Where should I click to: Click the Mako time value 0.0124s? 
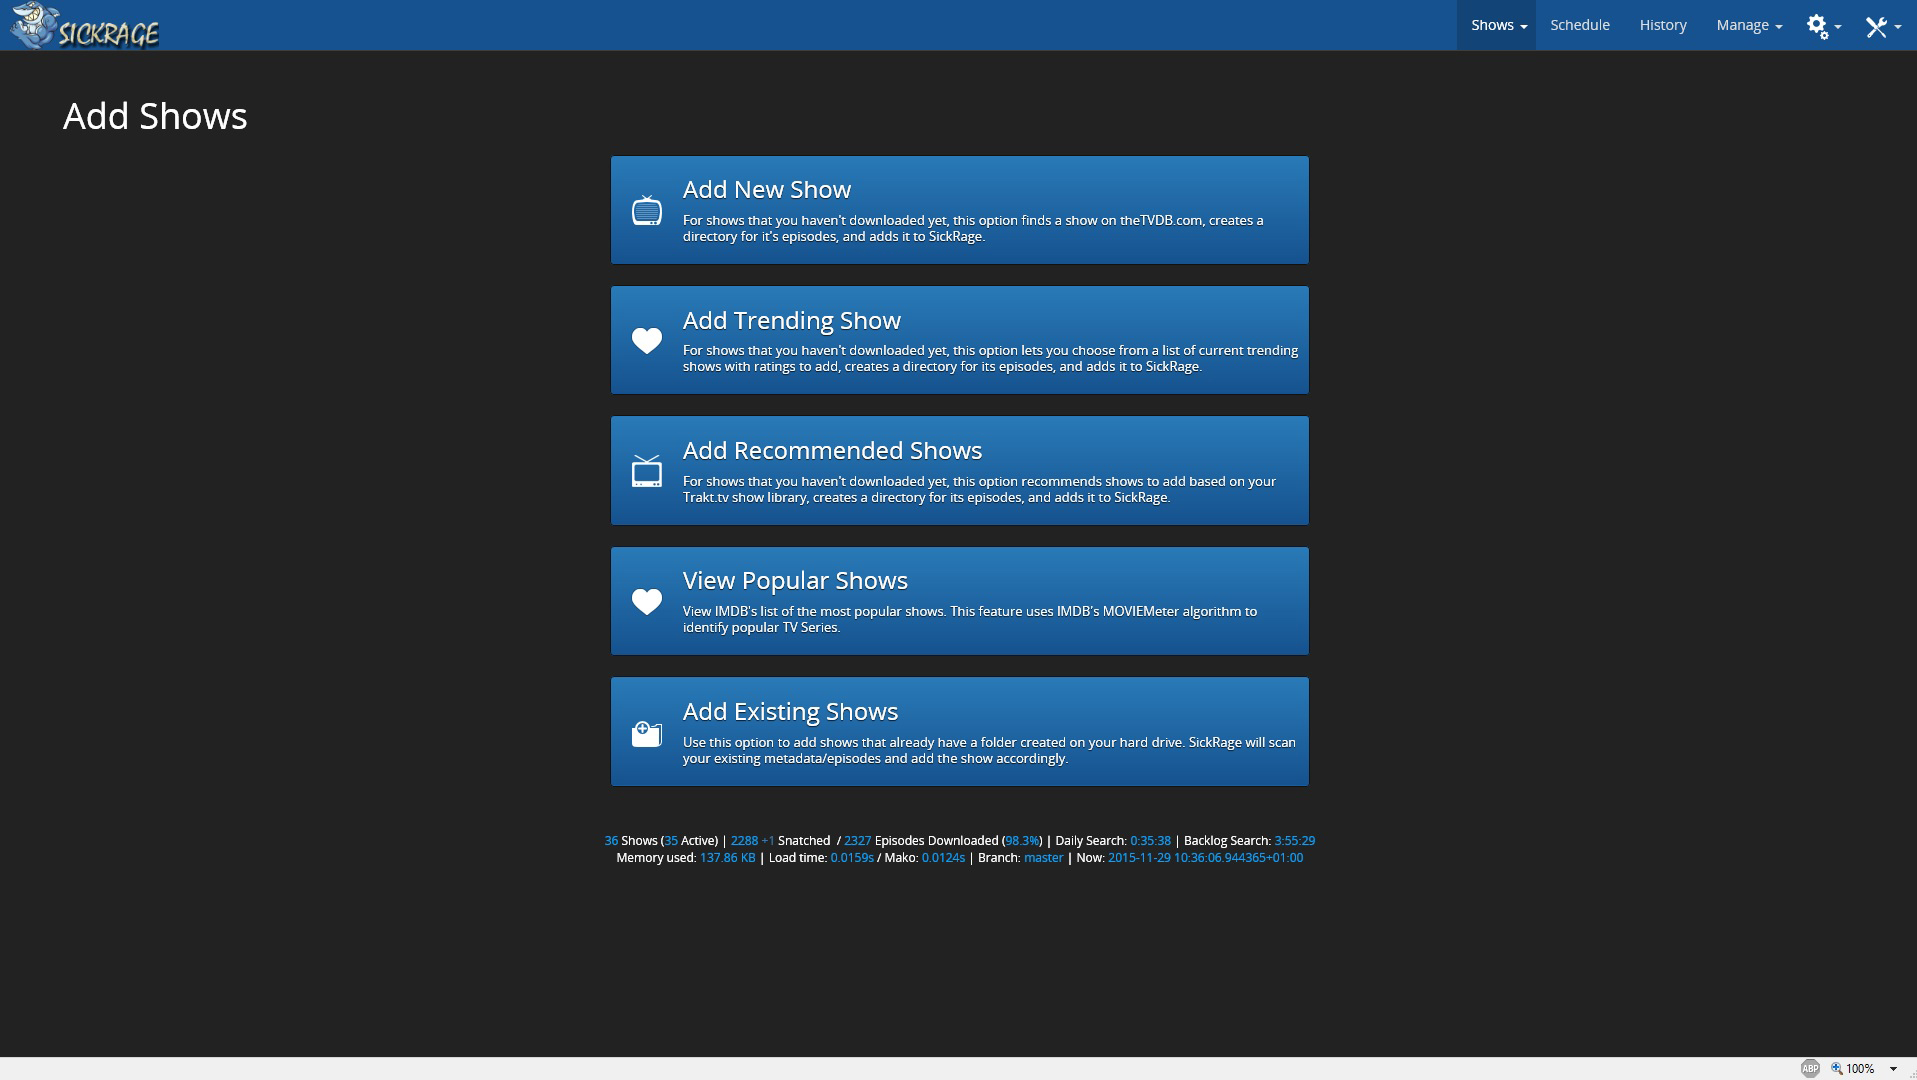point(943,858)
